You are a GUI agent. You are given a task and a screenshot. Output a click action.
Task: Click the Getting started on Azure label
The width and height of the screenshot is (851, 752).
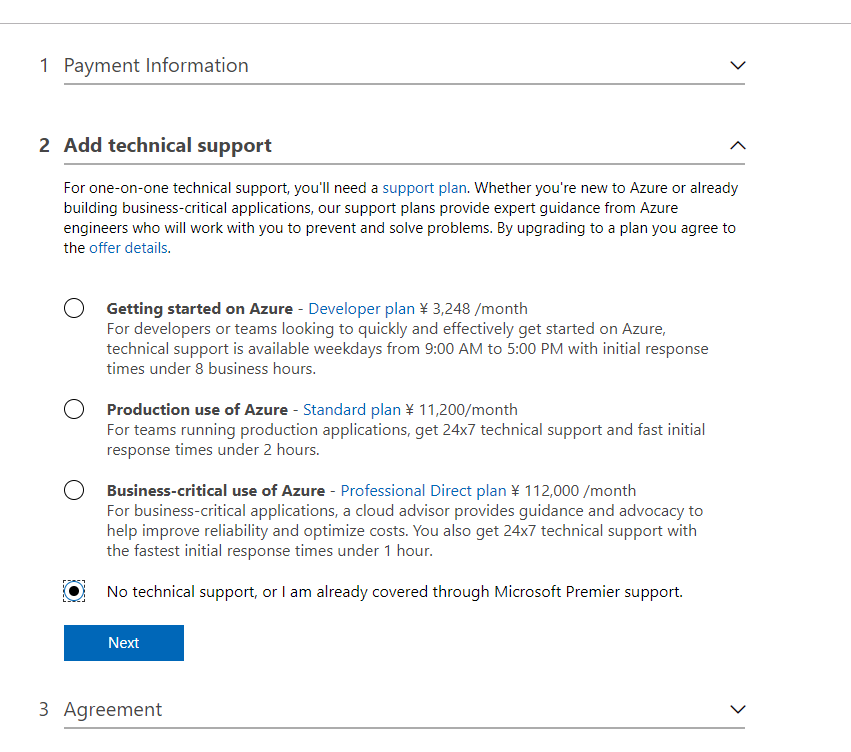(200, 309)
